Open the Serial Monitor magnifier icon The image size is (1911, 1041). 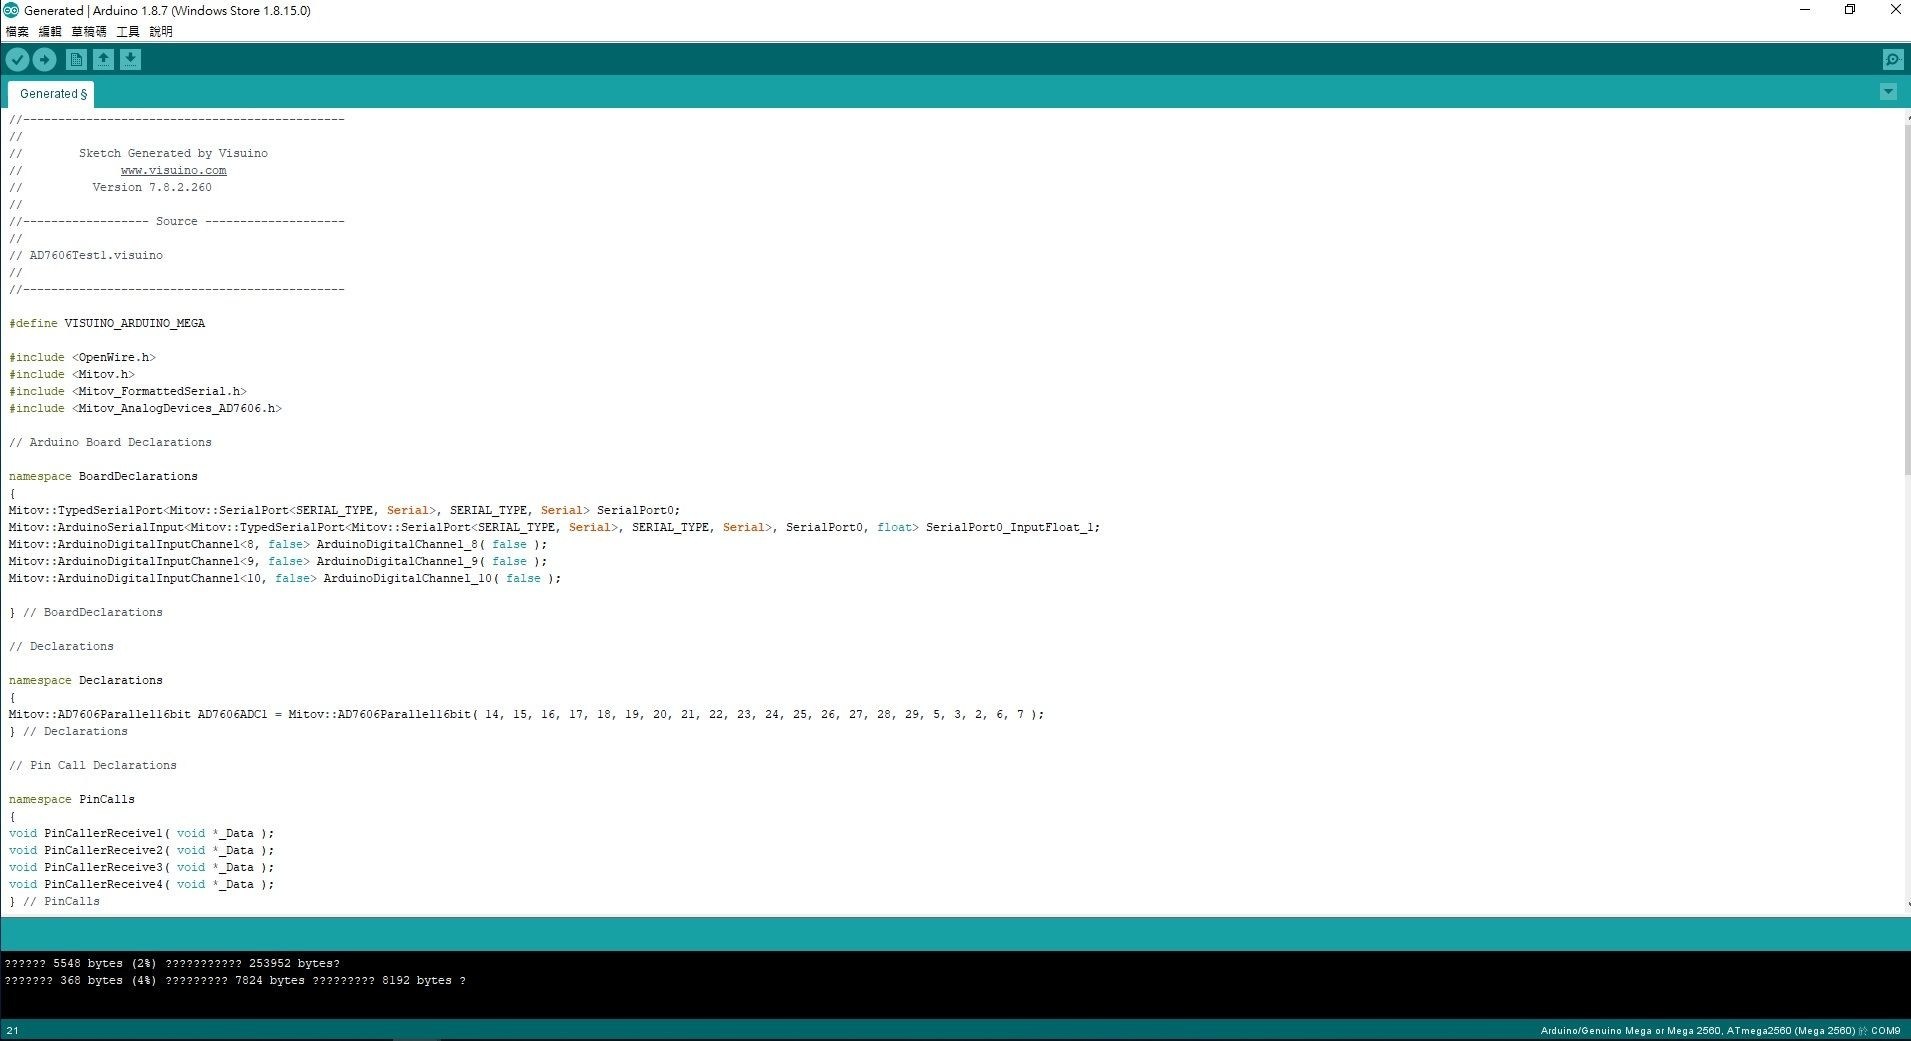1892,60
